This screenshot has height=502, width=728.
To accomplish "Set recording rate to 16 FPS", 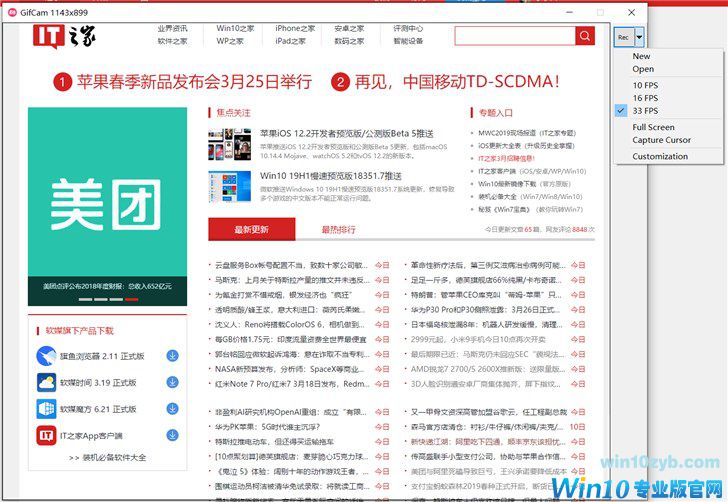I will coord(645,98).
